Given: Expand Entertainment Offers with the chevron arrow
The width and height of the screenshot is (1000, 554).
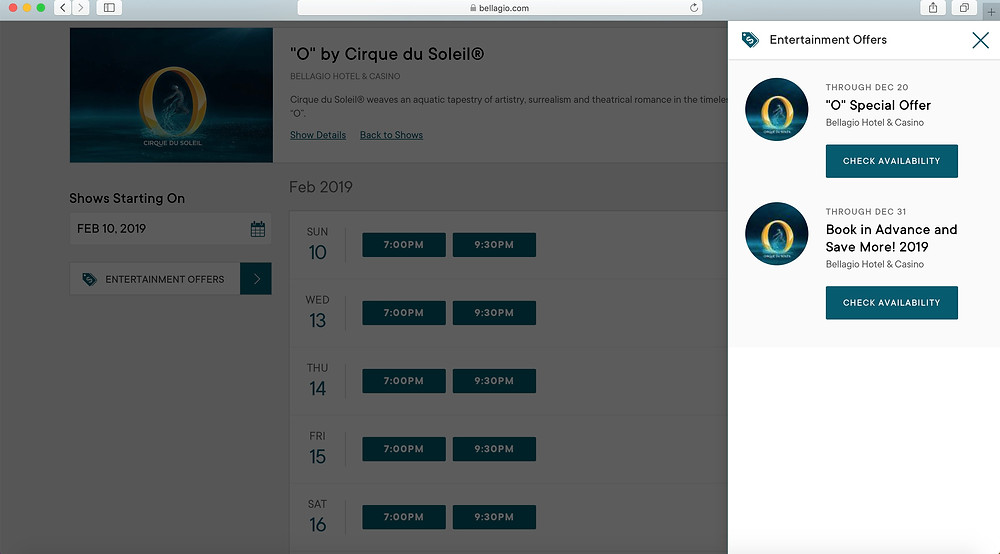Looking at the screenshot, I should pos(256,279).
